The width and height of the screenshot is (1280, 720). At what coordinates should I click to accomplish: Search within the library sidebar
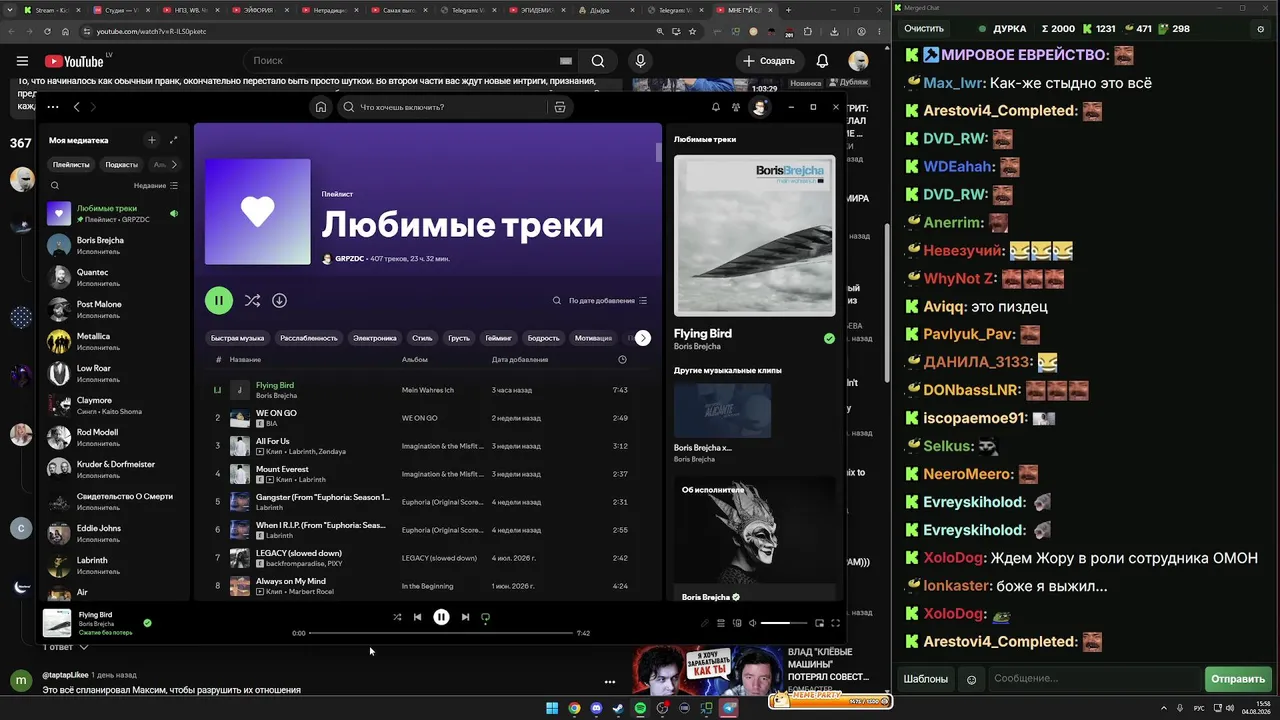55,185
